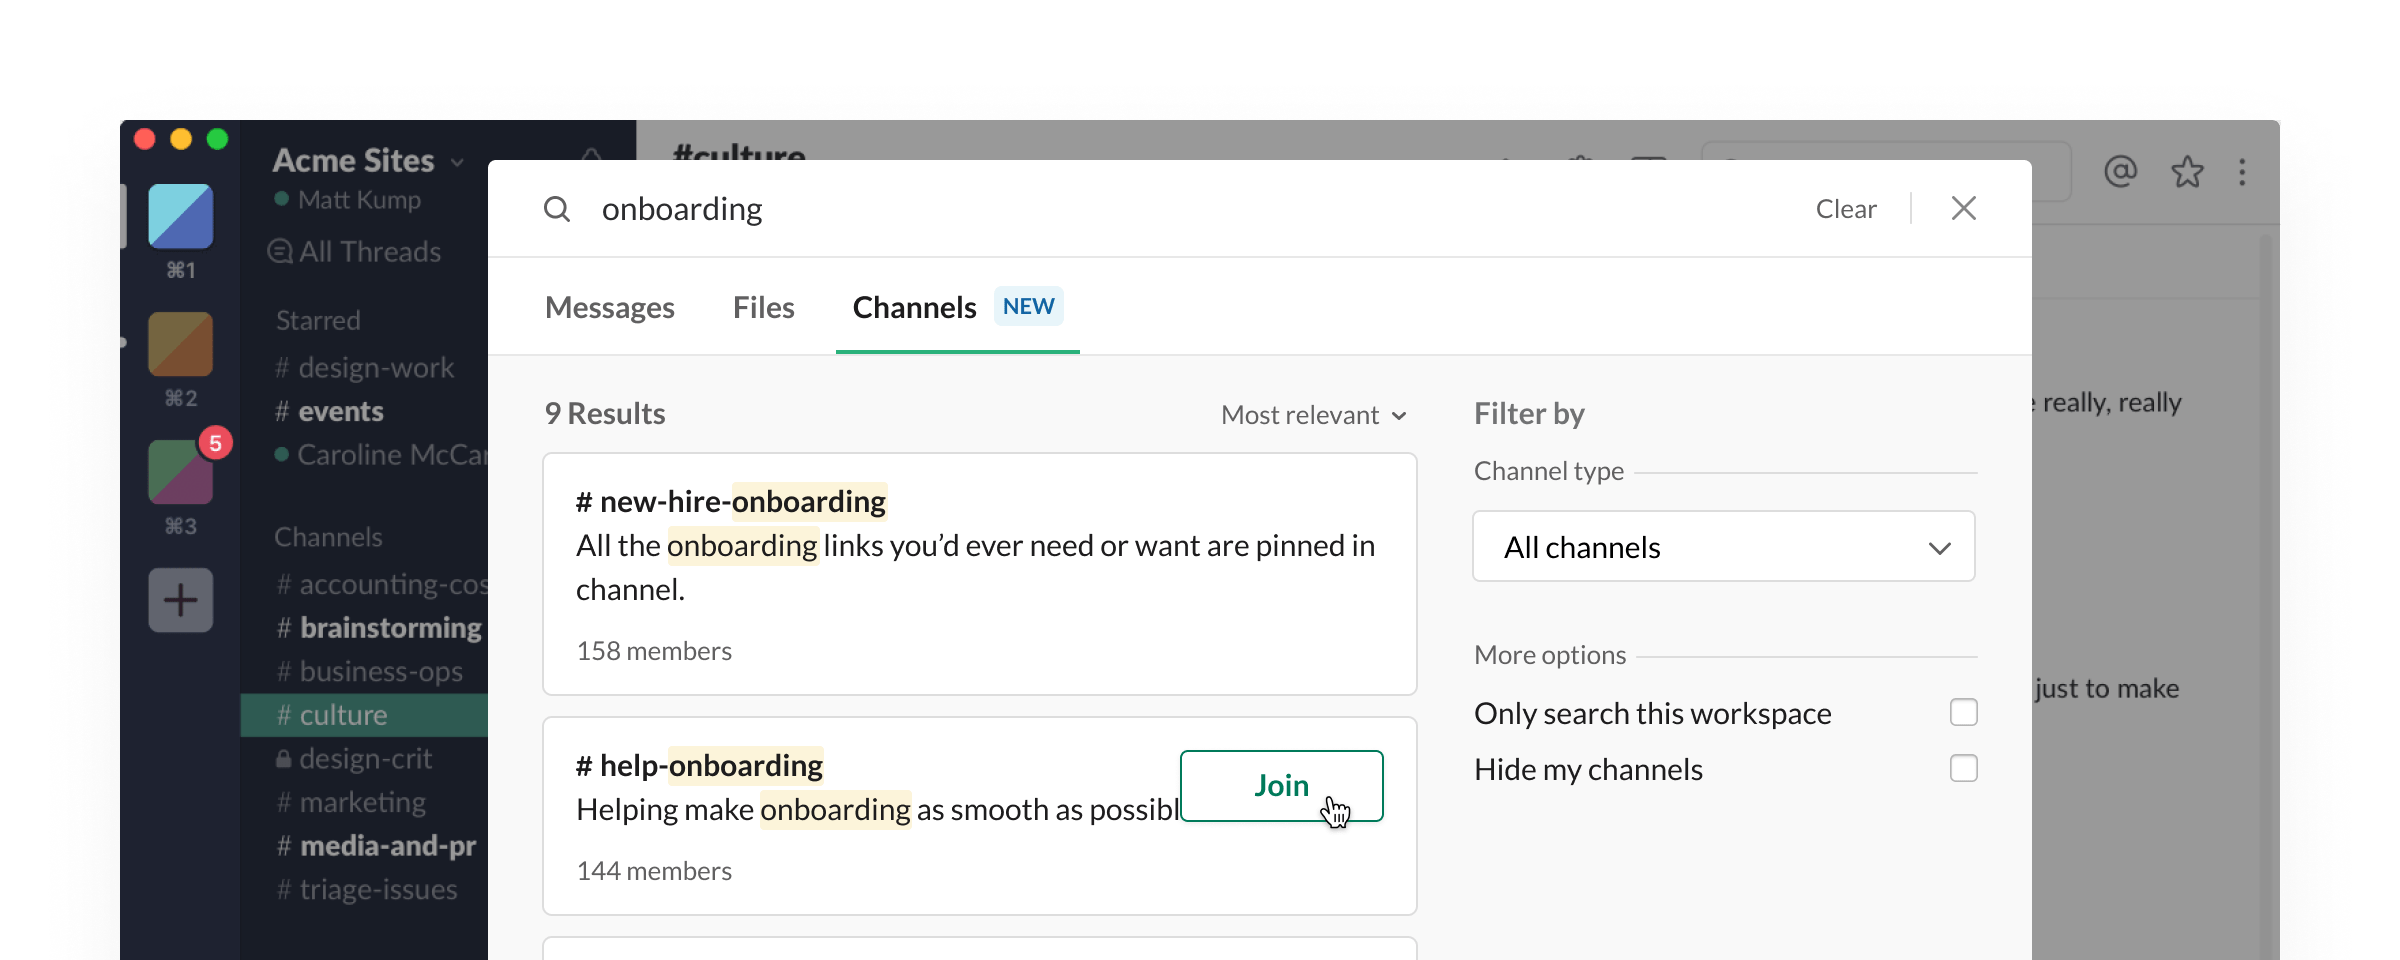Open the All channels channel type dropdown
This screenshot has width=2400, height=960.
(1722, 547)
